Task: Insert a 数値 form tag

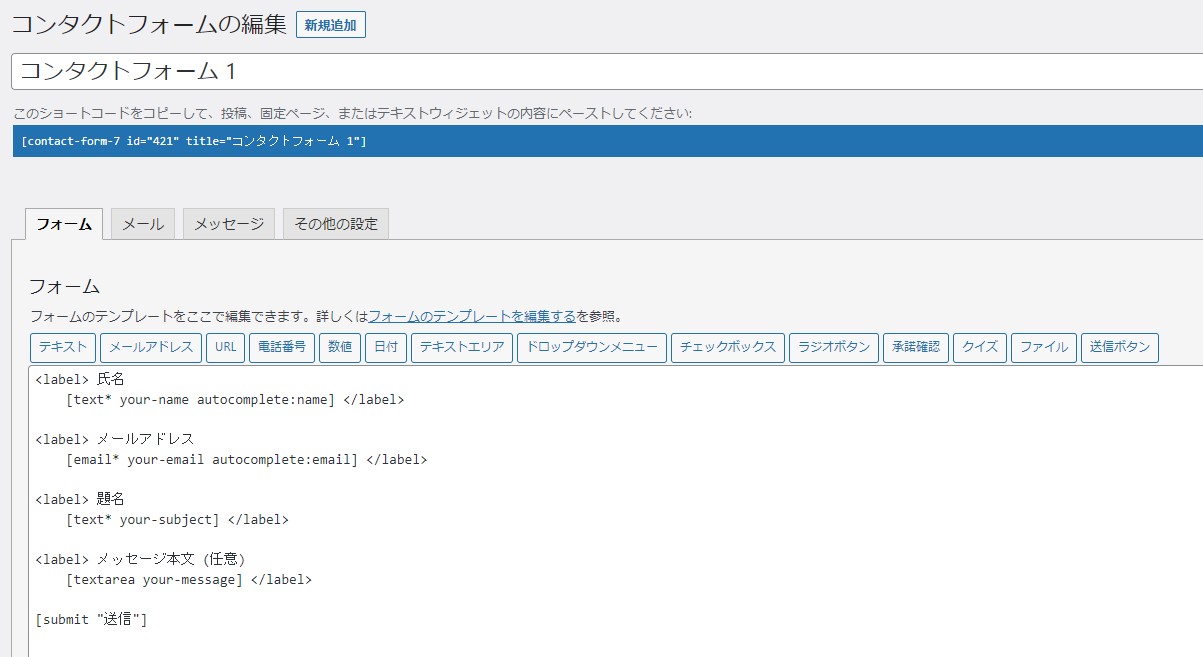Action: (340, 347)
